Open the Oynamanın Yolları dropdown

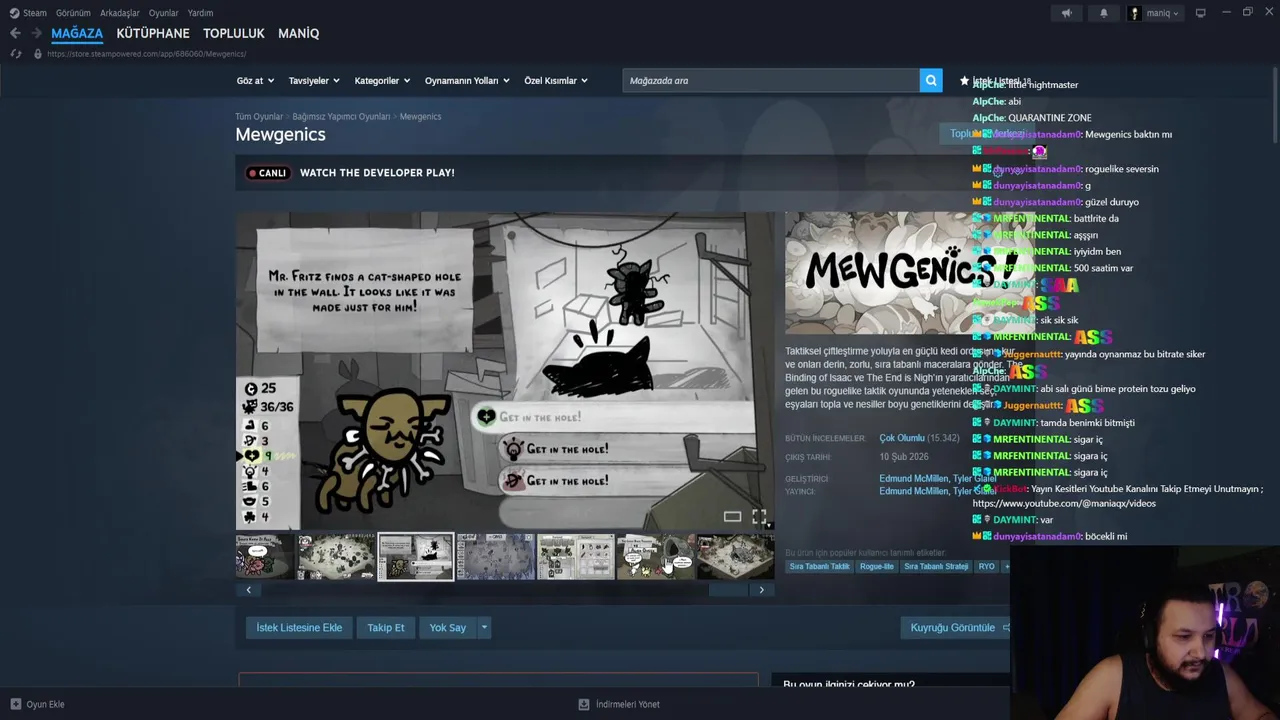tap(467, 80)
